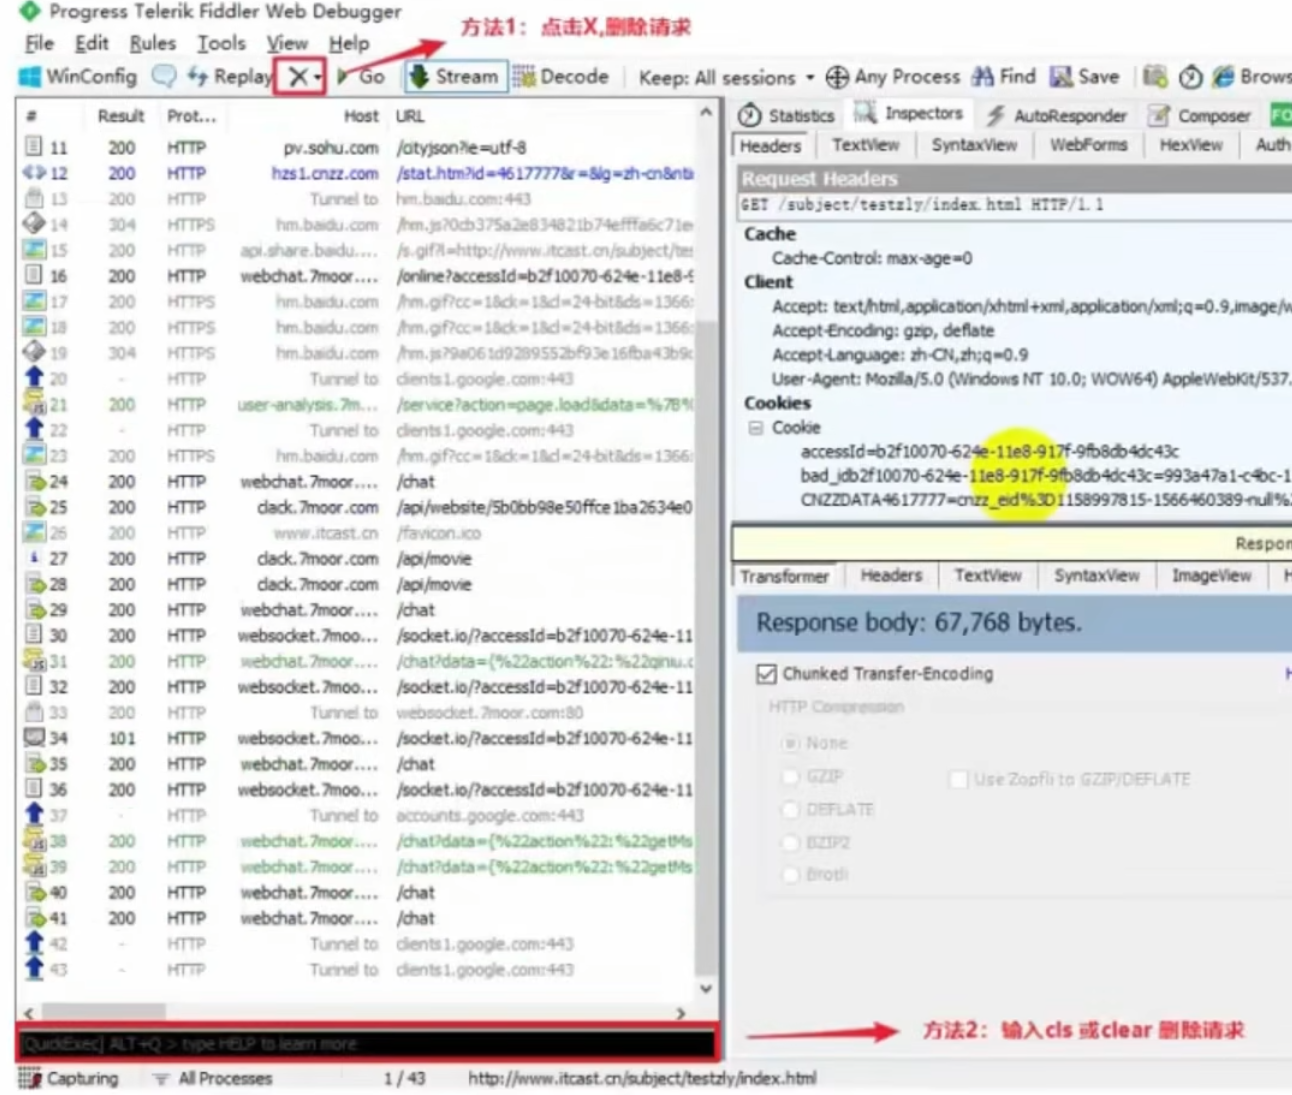This screenshot has height=1095, width=1292.
Task: Click the speech bubble comment icon
Action: pos(163,76)
